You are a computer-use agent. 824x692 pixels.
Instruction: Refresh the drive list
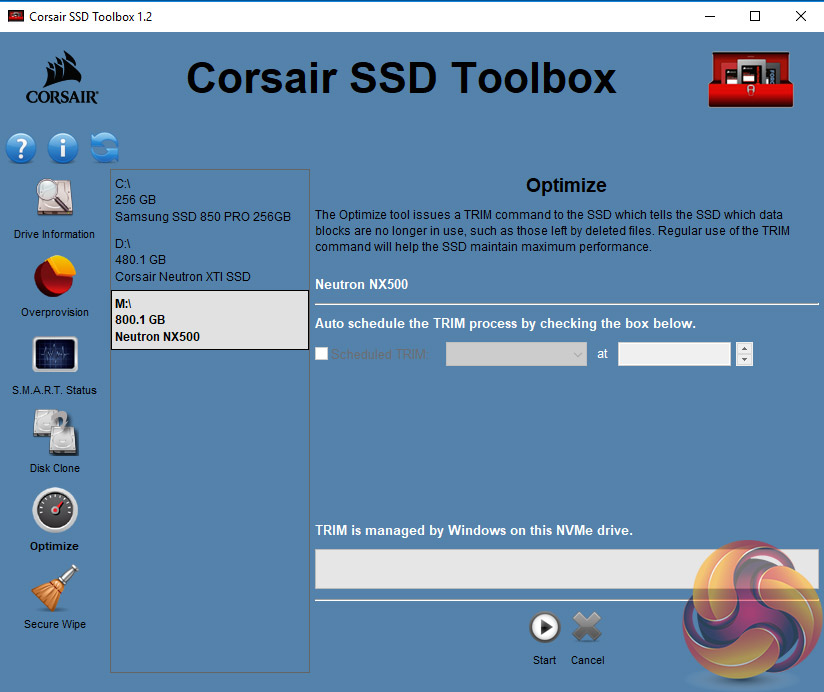[104, 148]
